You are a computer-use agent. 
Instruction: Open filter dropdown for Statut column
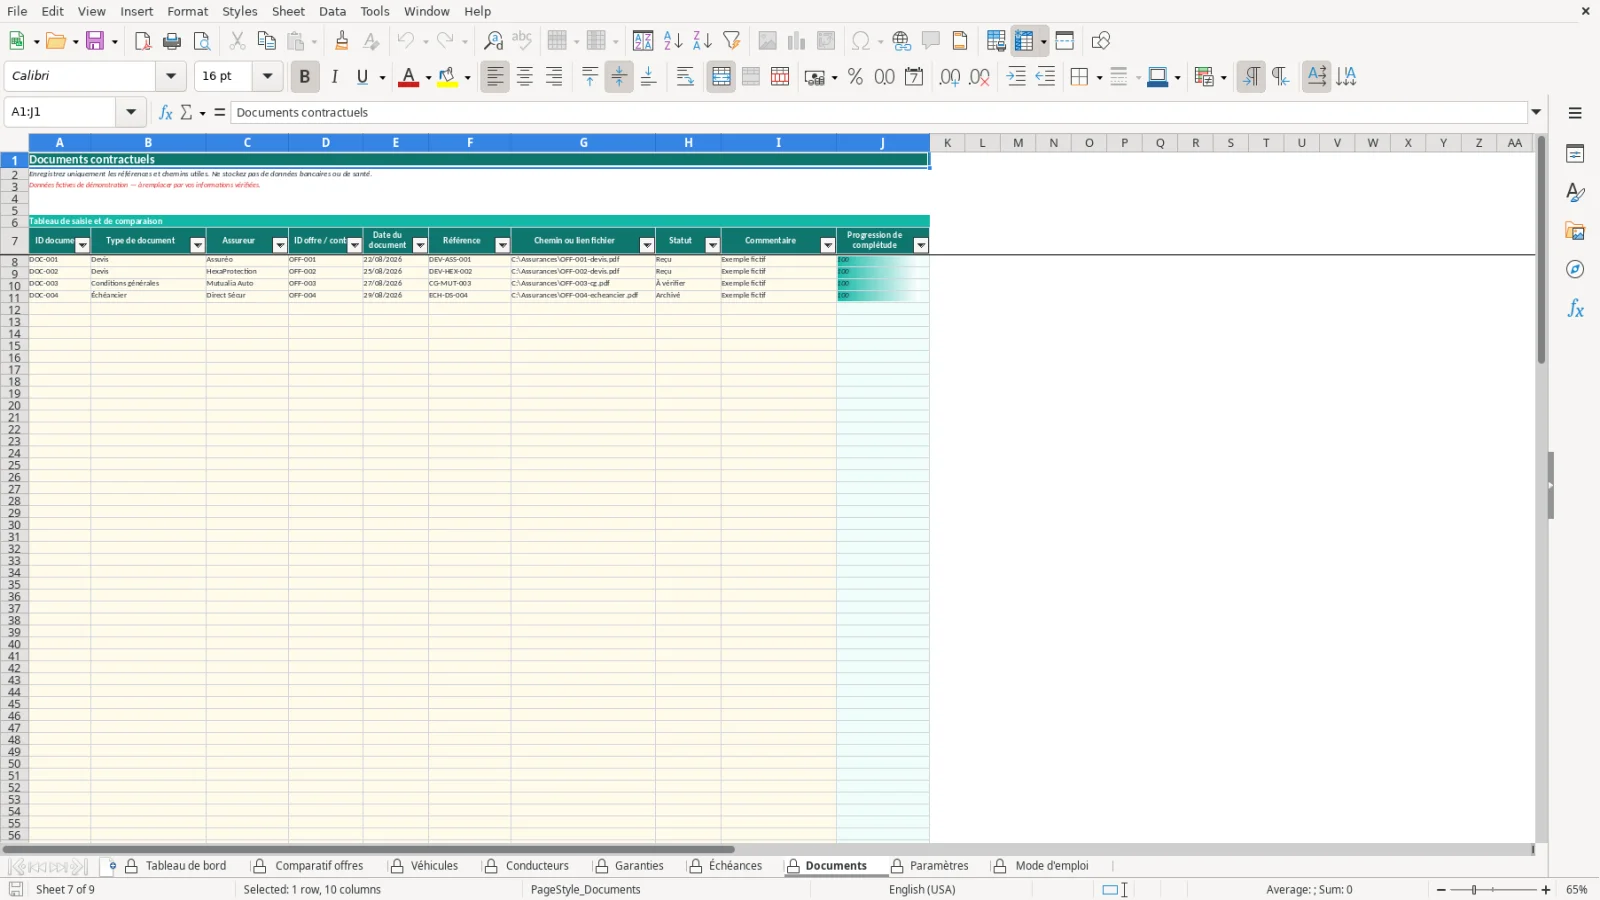pos(712,245)
